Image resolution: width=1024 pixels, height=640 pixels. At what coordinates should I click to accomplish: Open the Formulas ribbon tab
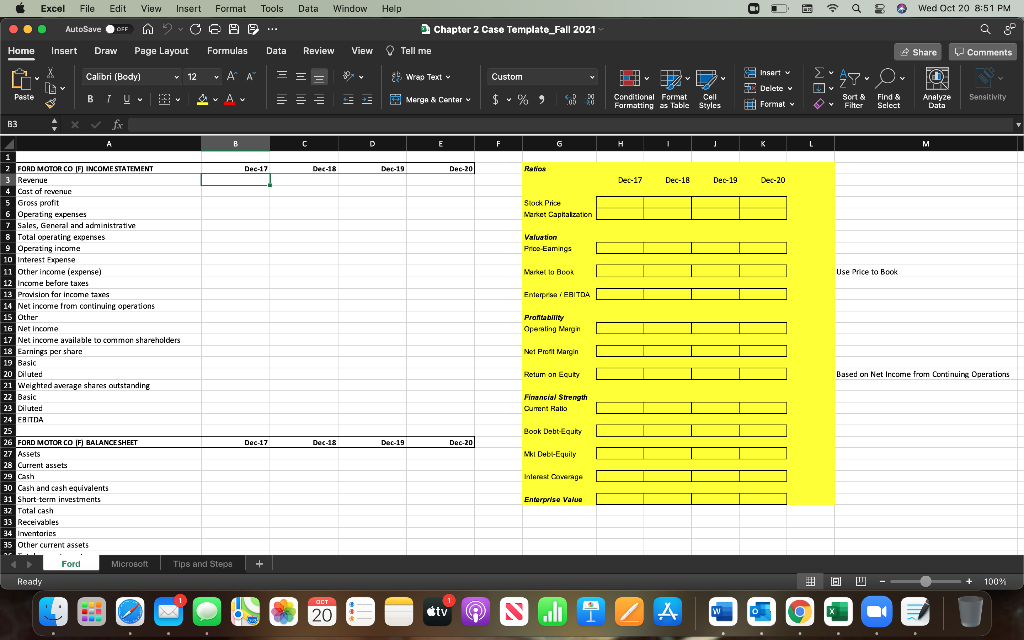227,51
